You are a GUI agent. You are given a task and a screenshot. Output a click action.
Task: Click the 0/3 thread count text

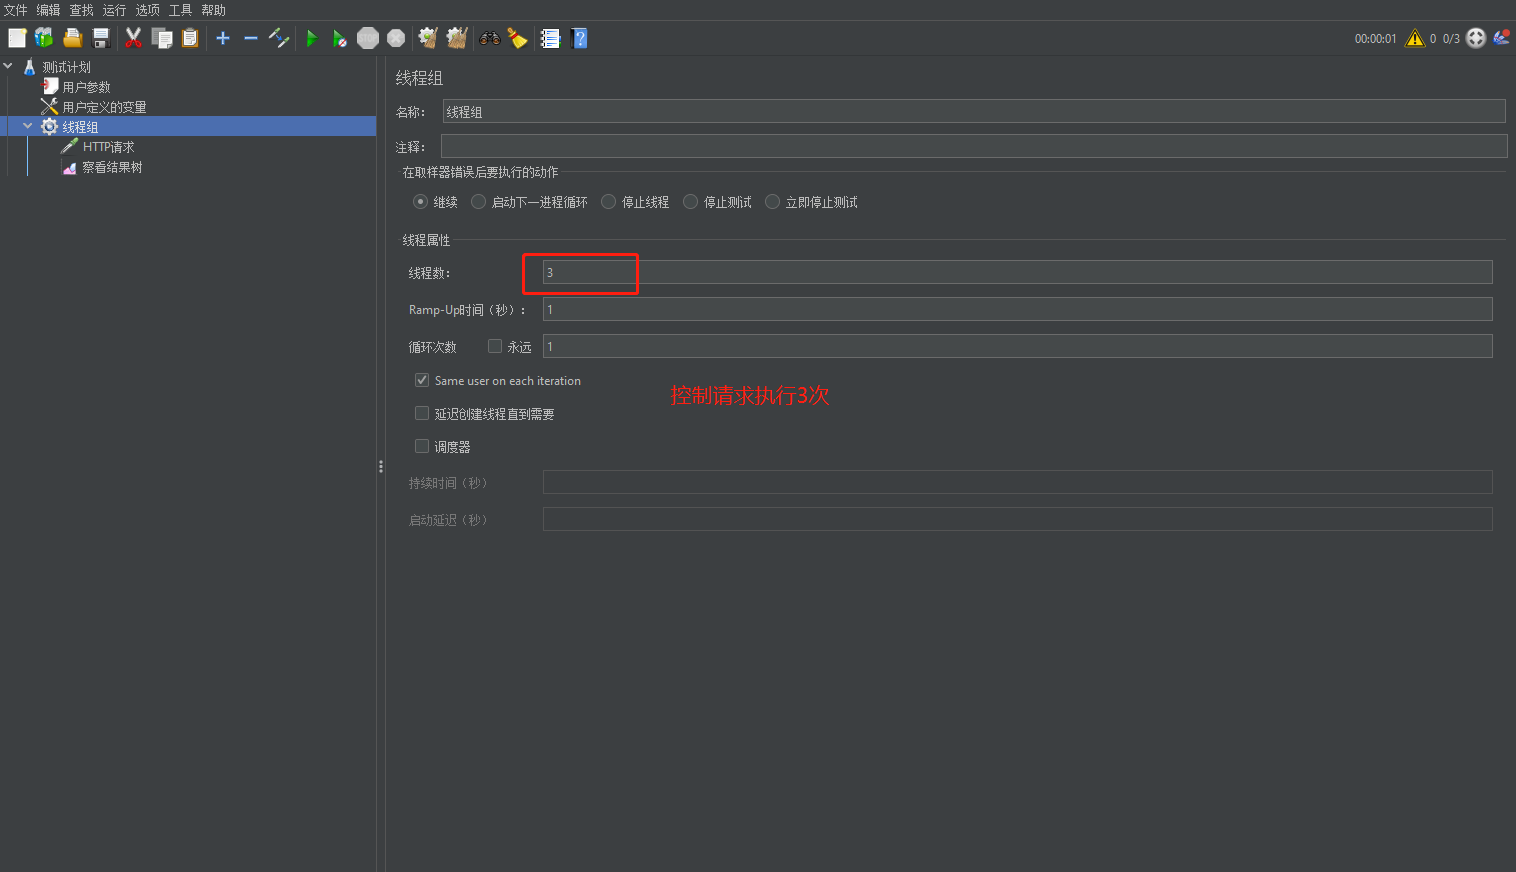(x=1451, y=39)
